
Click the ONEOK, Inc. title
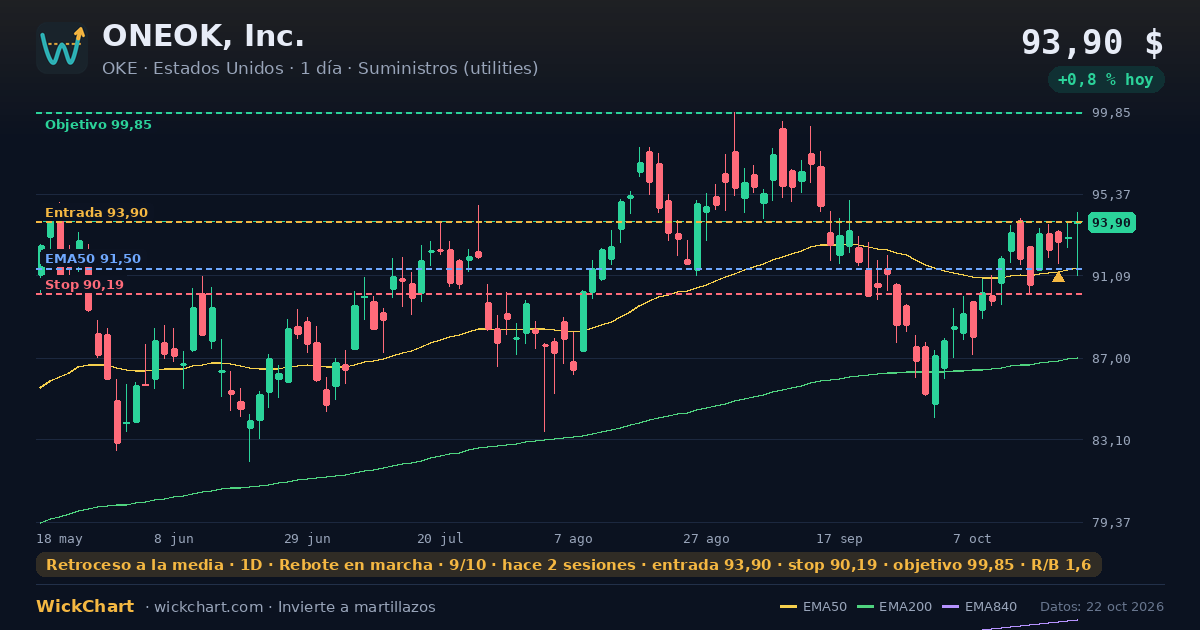point(203,36)
